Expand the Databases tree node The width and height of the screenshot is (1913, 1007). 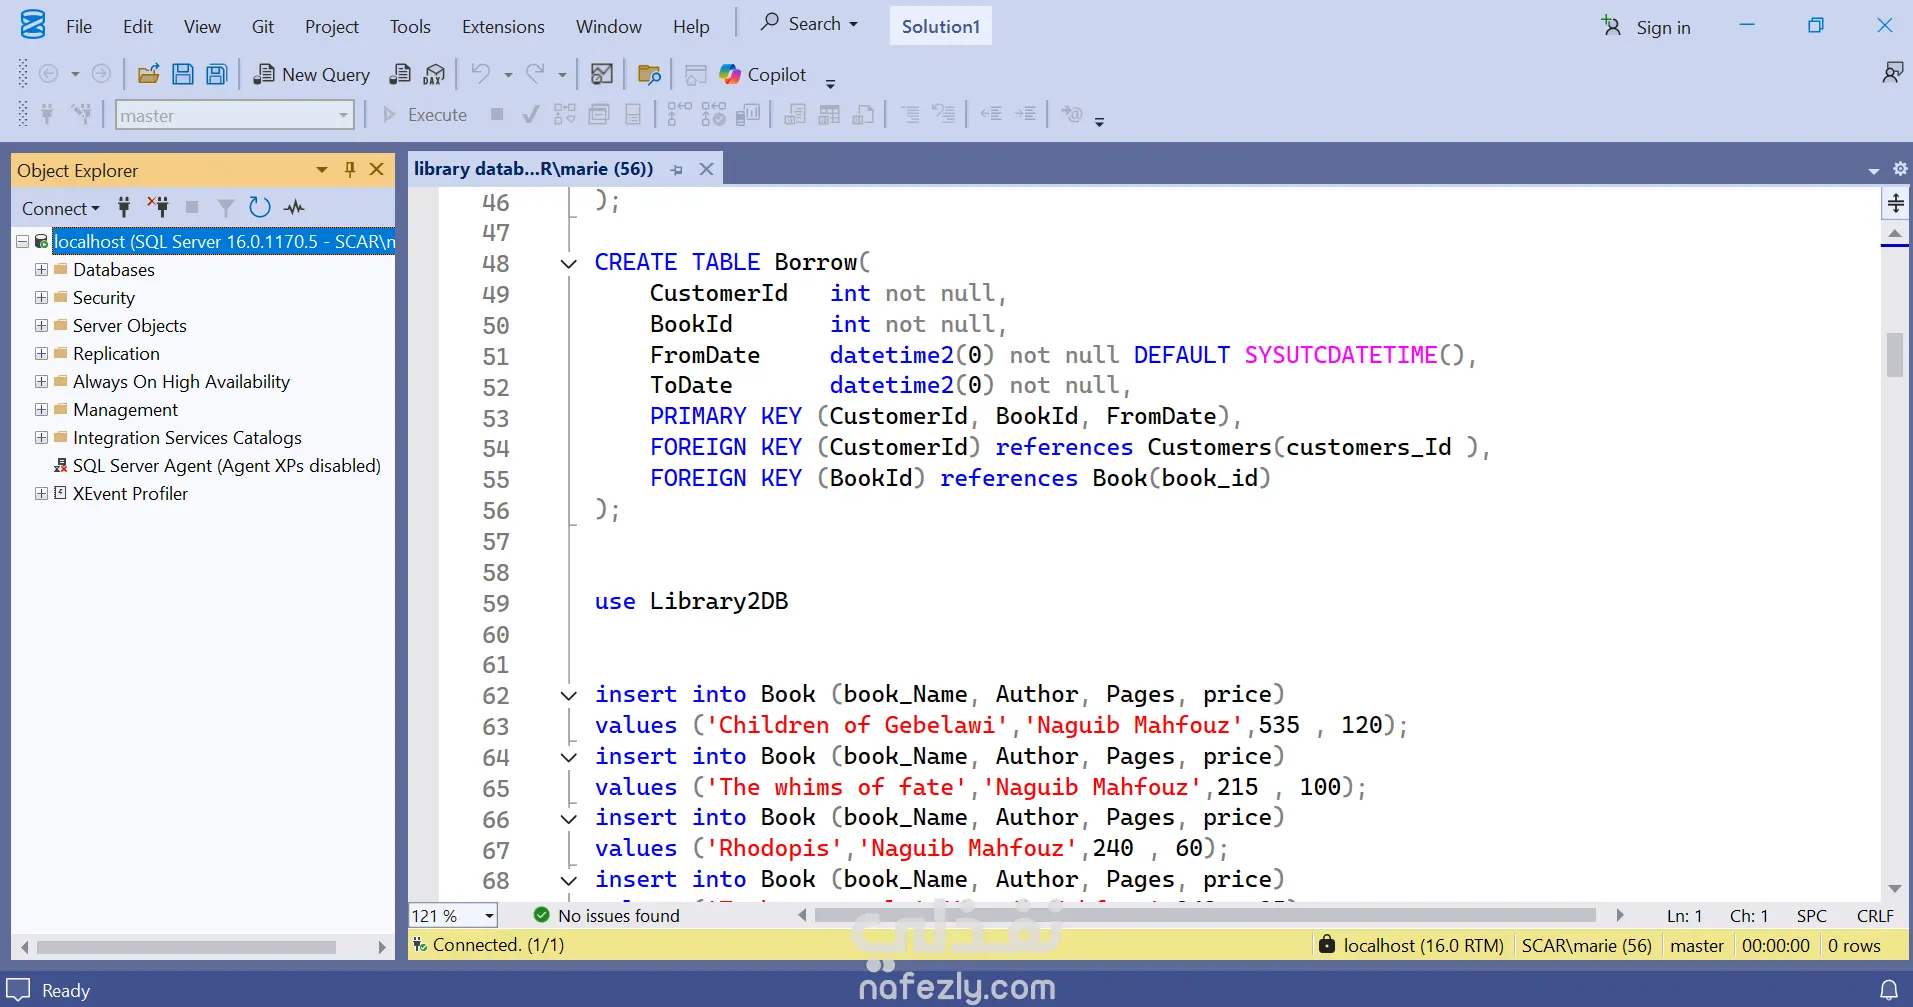[41, 270]
